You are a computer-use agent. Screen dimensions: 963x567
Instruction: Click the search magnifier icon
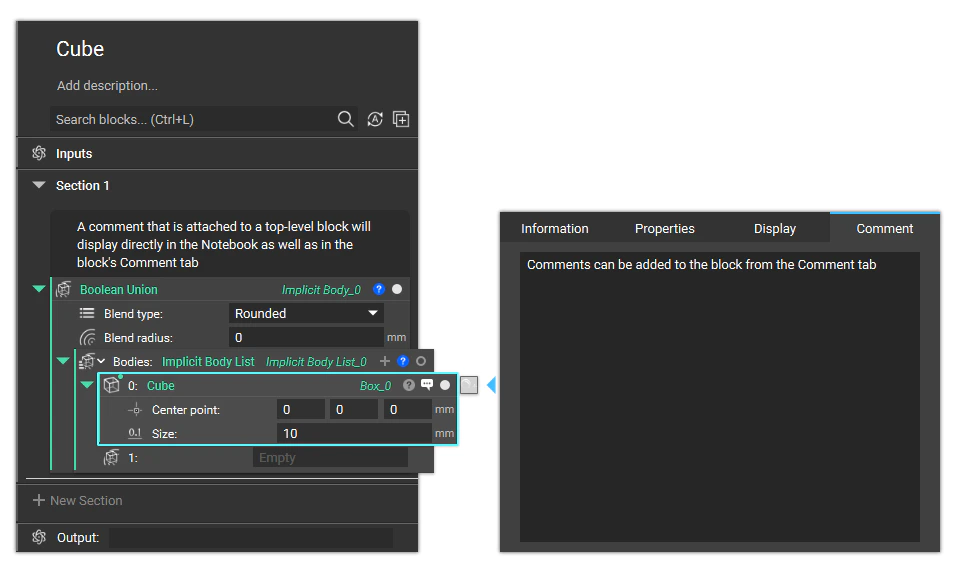click(x=346, y=119)
